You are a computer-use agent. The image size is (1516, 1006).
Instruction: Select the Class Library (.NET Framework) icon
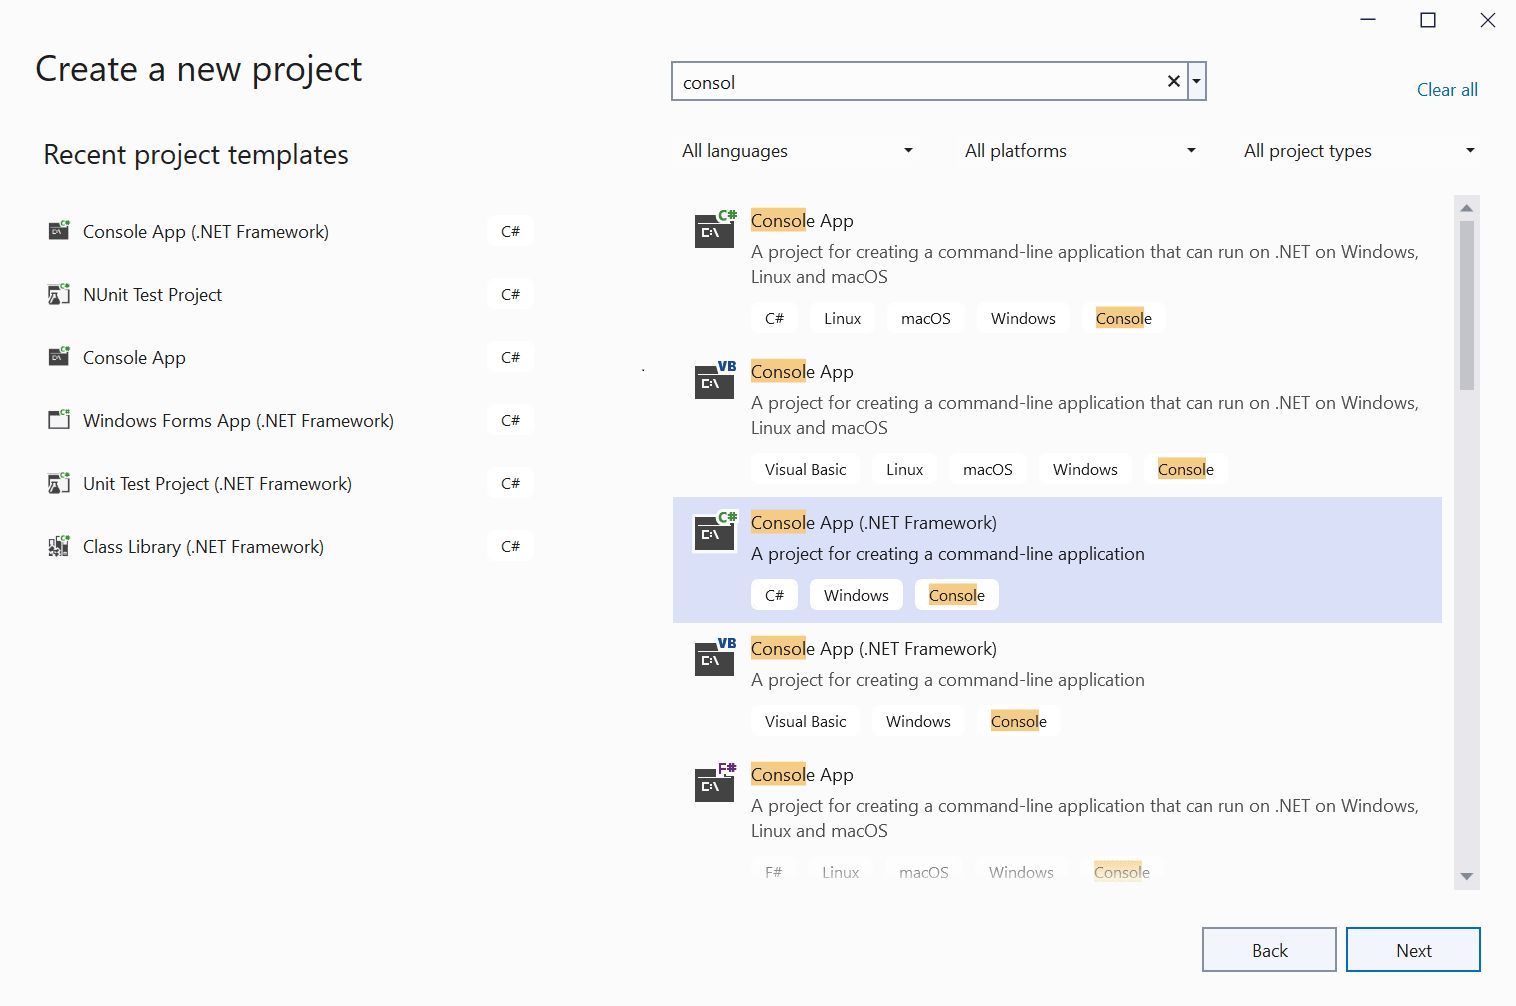[x=59, y=545]
